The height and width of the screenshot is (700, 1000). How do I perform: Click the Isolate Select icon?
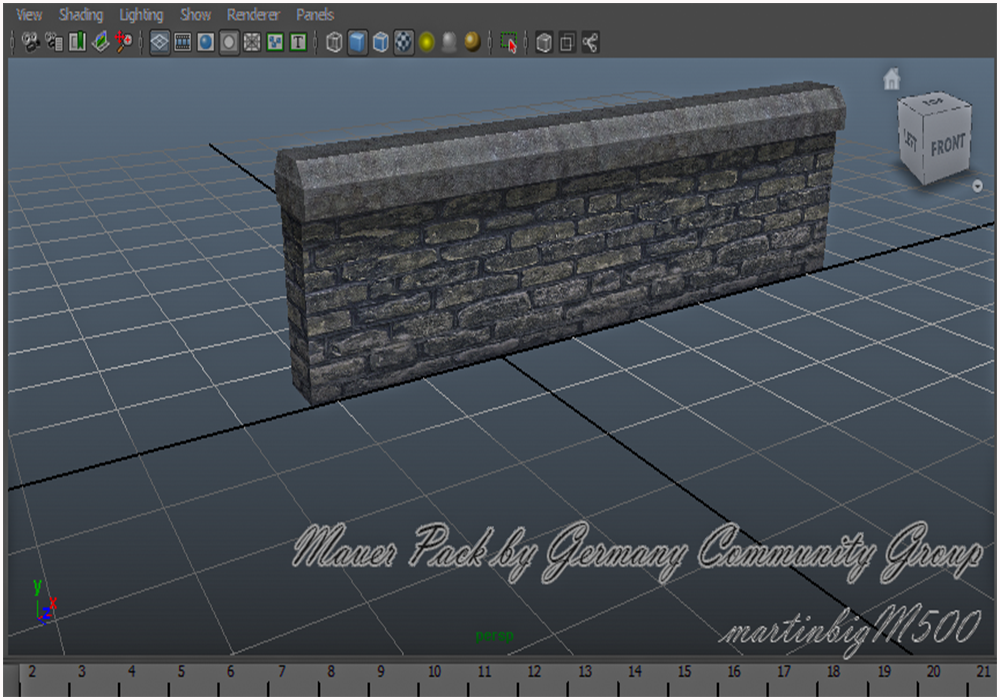(509, 43)
